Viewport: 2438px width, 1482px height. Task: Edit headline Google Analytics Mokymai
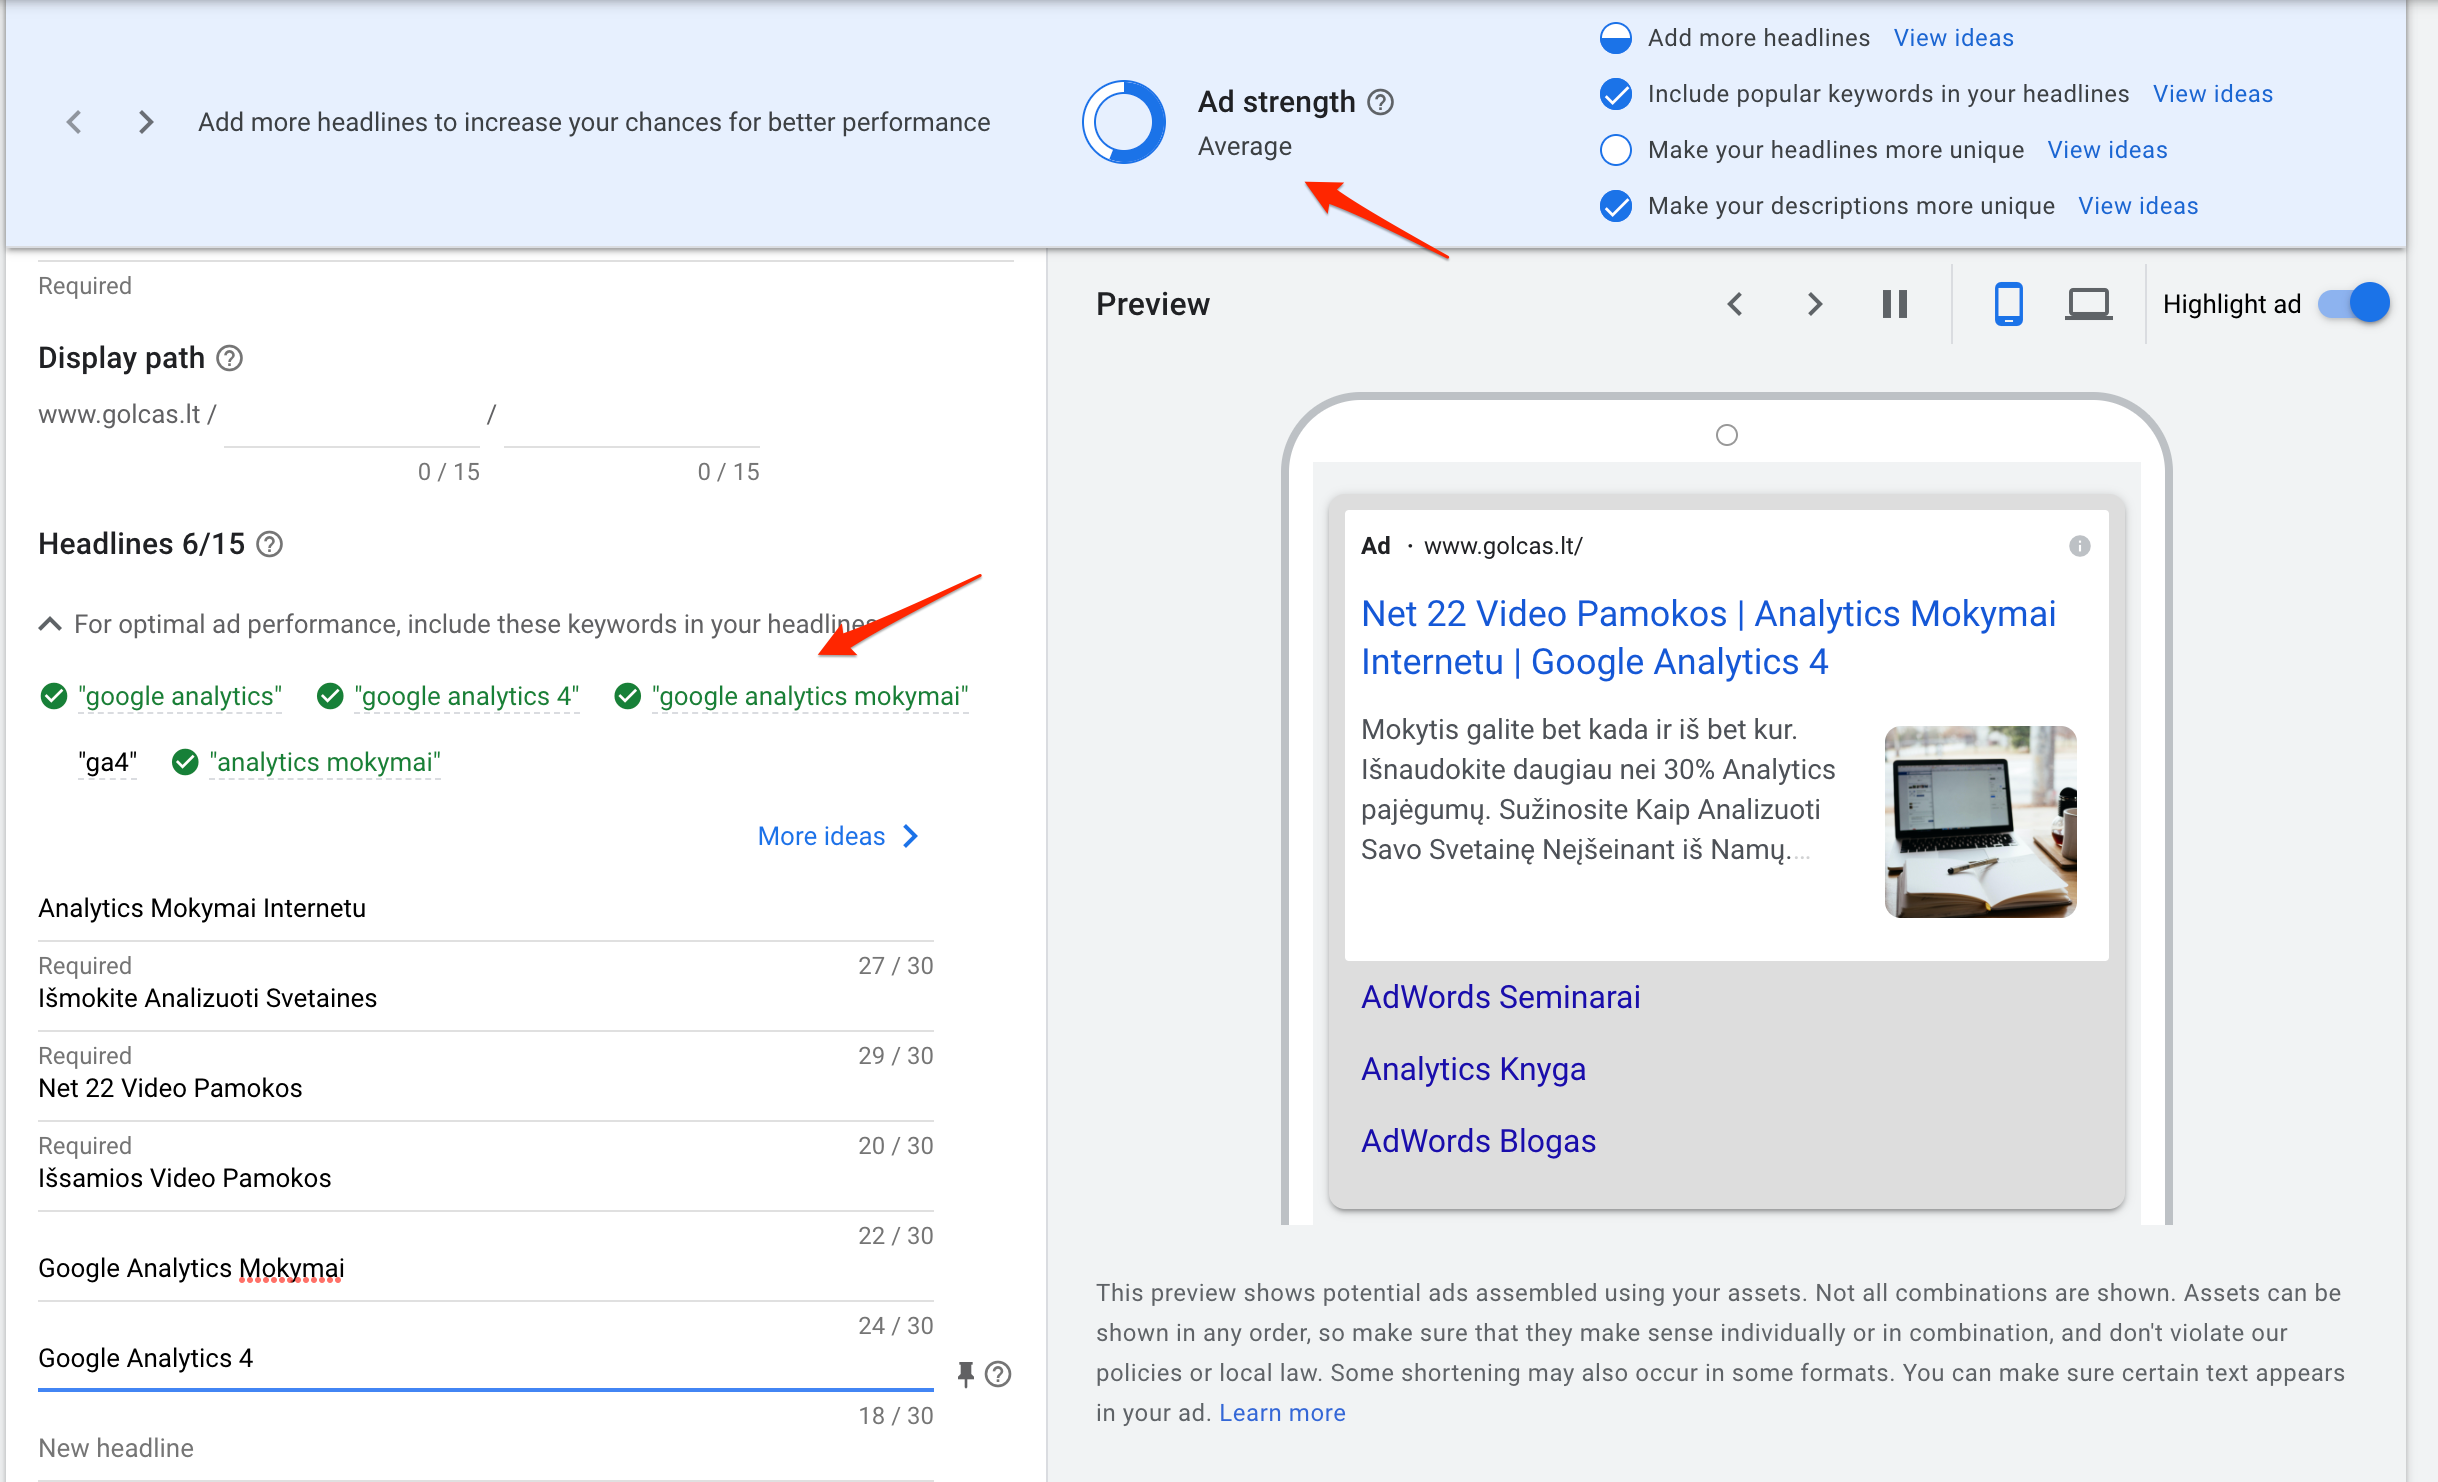click(x=486, y=1268)
